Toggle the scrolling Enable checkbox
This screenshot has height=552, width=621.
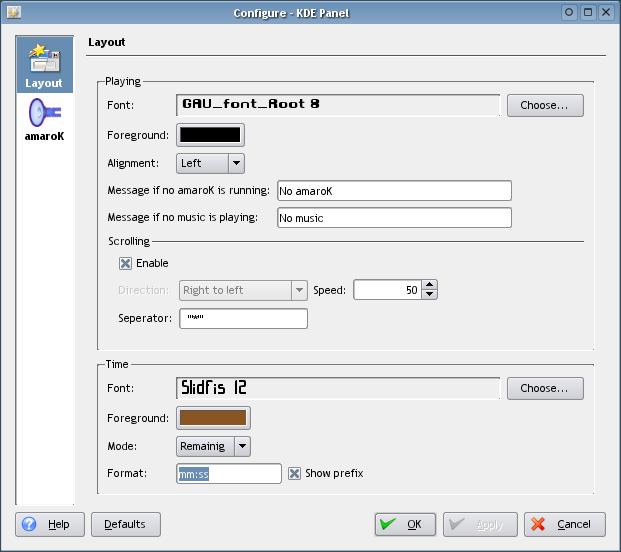[x=125, y=263]
